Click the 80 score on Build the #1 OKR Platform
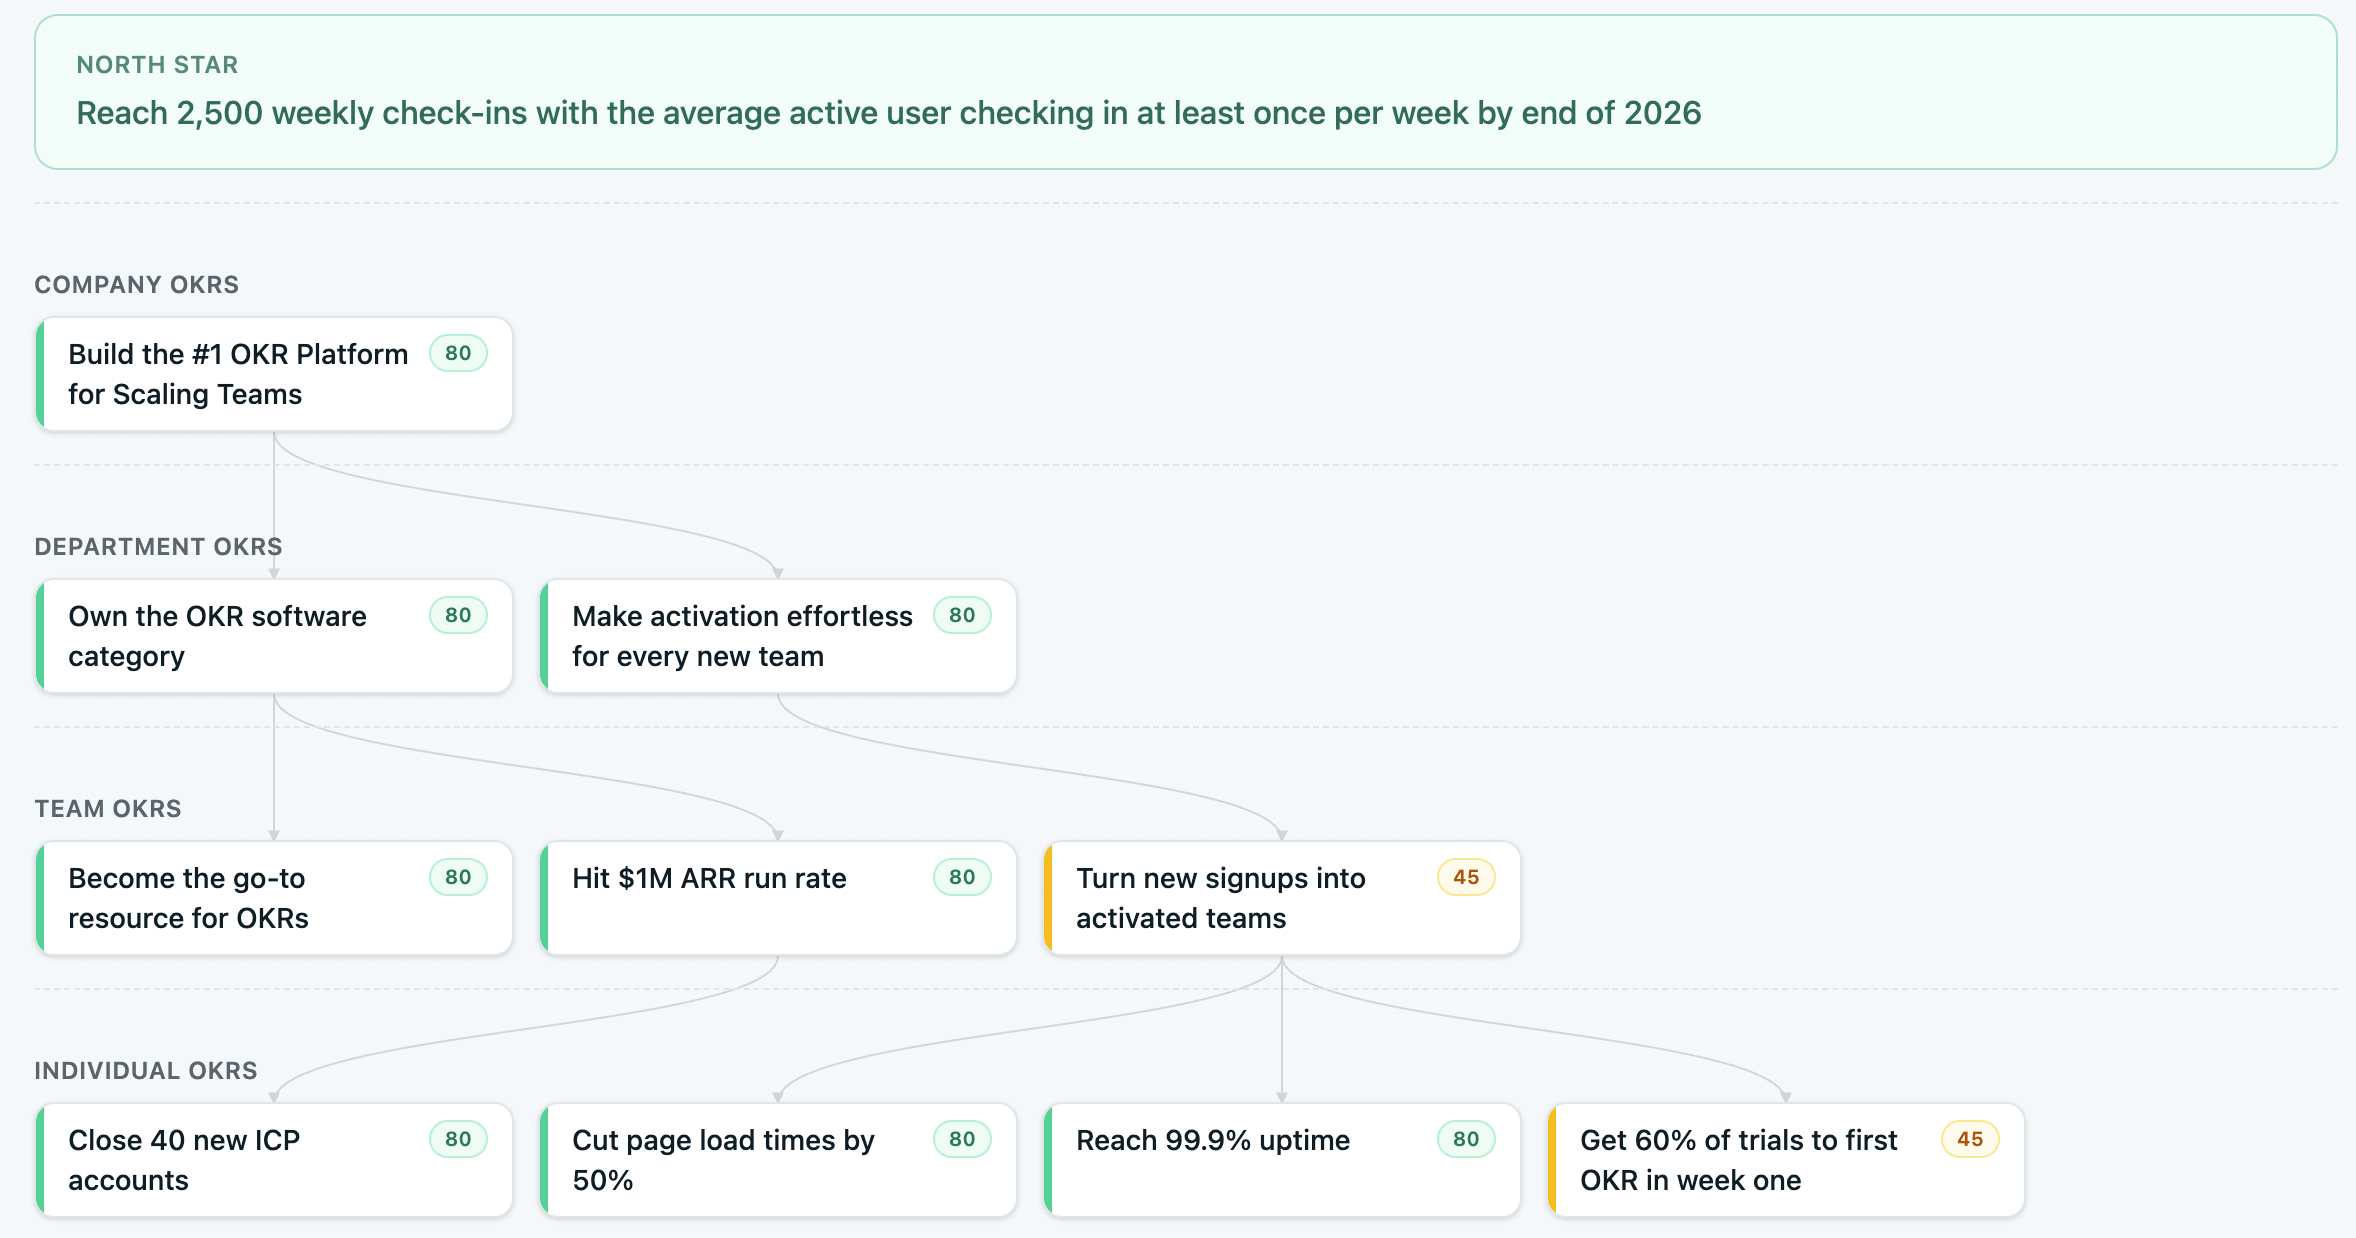This screenshot has width=2356, height=1238. coord(458,353)
